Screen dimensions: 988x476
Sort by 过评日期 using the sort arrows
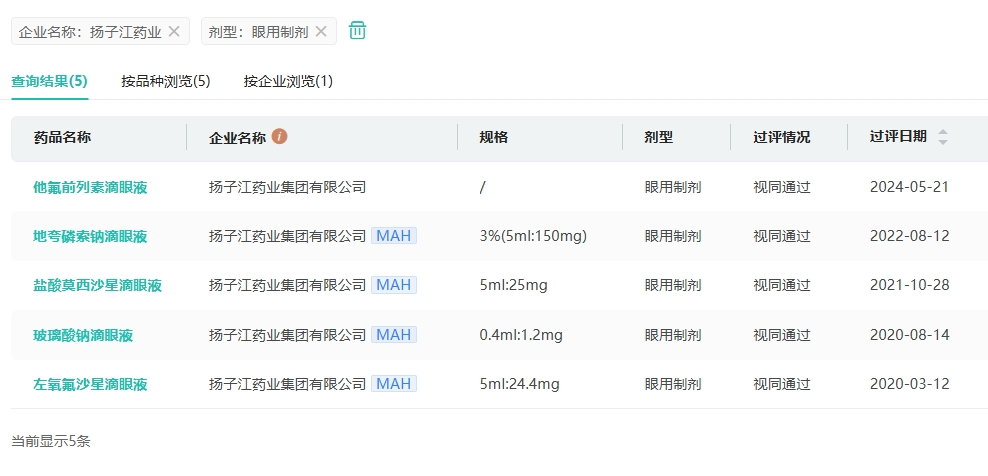pyautogui.click(x=942, y=137)
